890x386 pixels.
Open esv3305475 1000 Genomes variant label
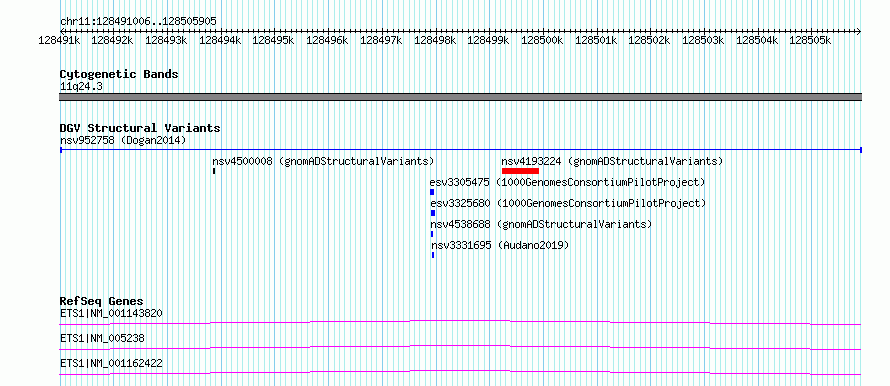(x=568, y=182)
